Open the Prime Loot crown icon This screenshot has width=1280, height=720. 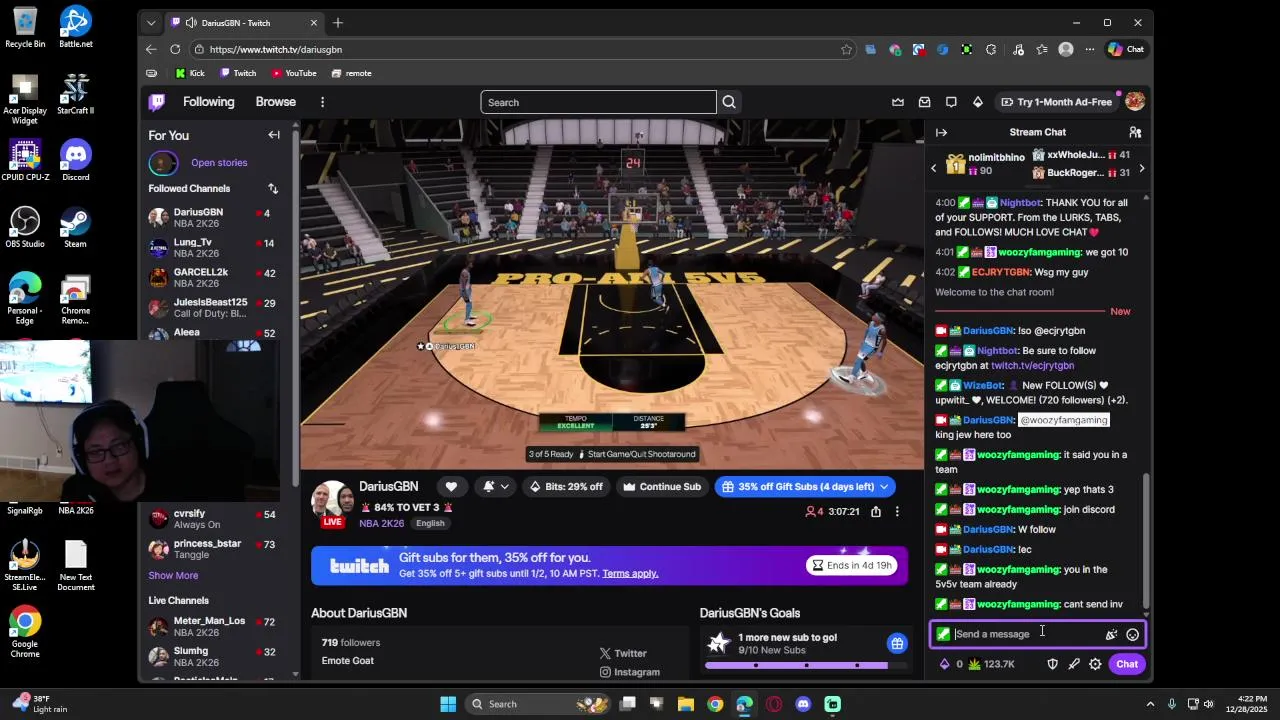[x=898, y=102]
